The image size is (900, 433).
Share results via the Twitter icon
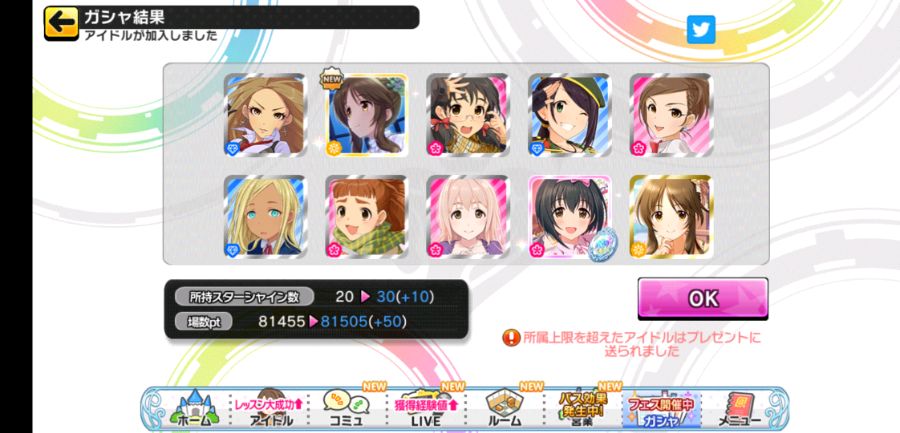701,29
